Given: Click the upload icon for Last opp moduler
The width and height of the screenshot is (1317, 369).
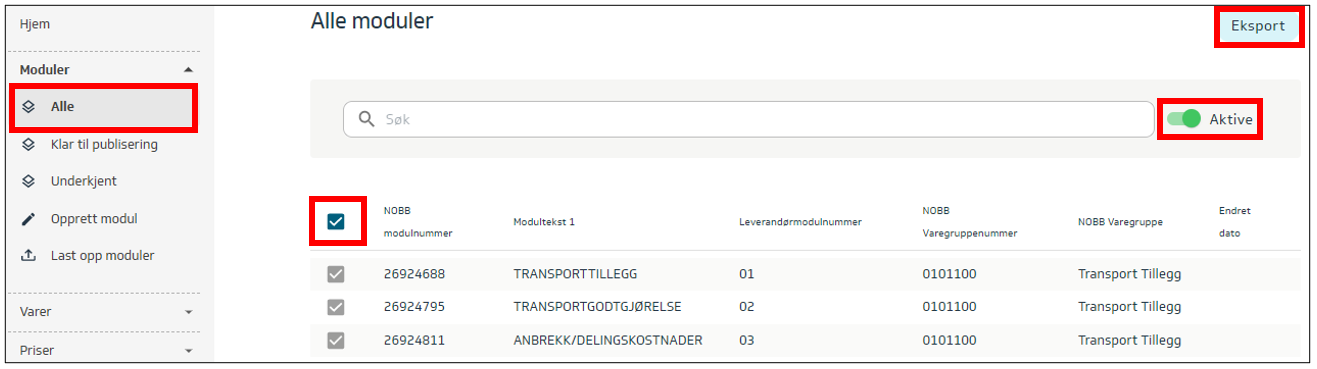Looking at the screenshot, I should [x=29, y=255].
